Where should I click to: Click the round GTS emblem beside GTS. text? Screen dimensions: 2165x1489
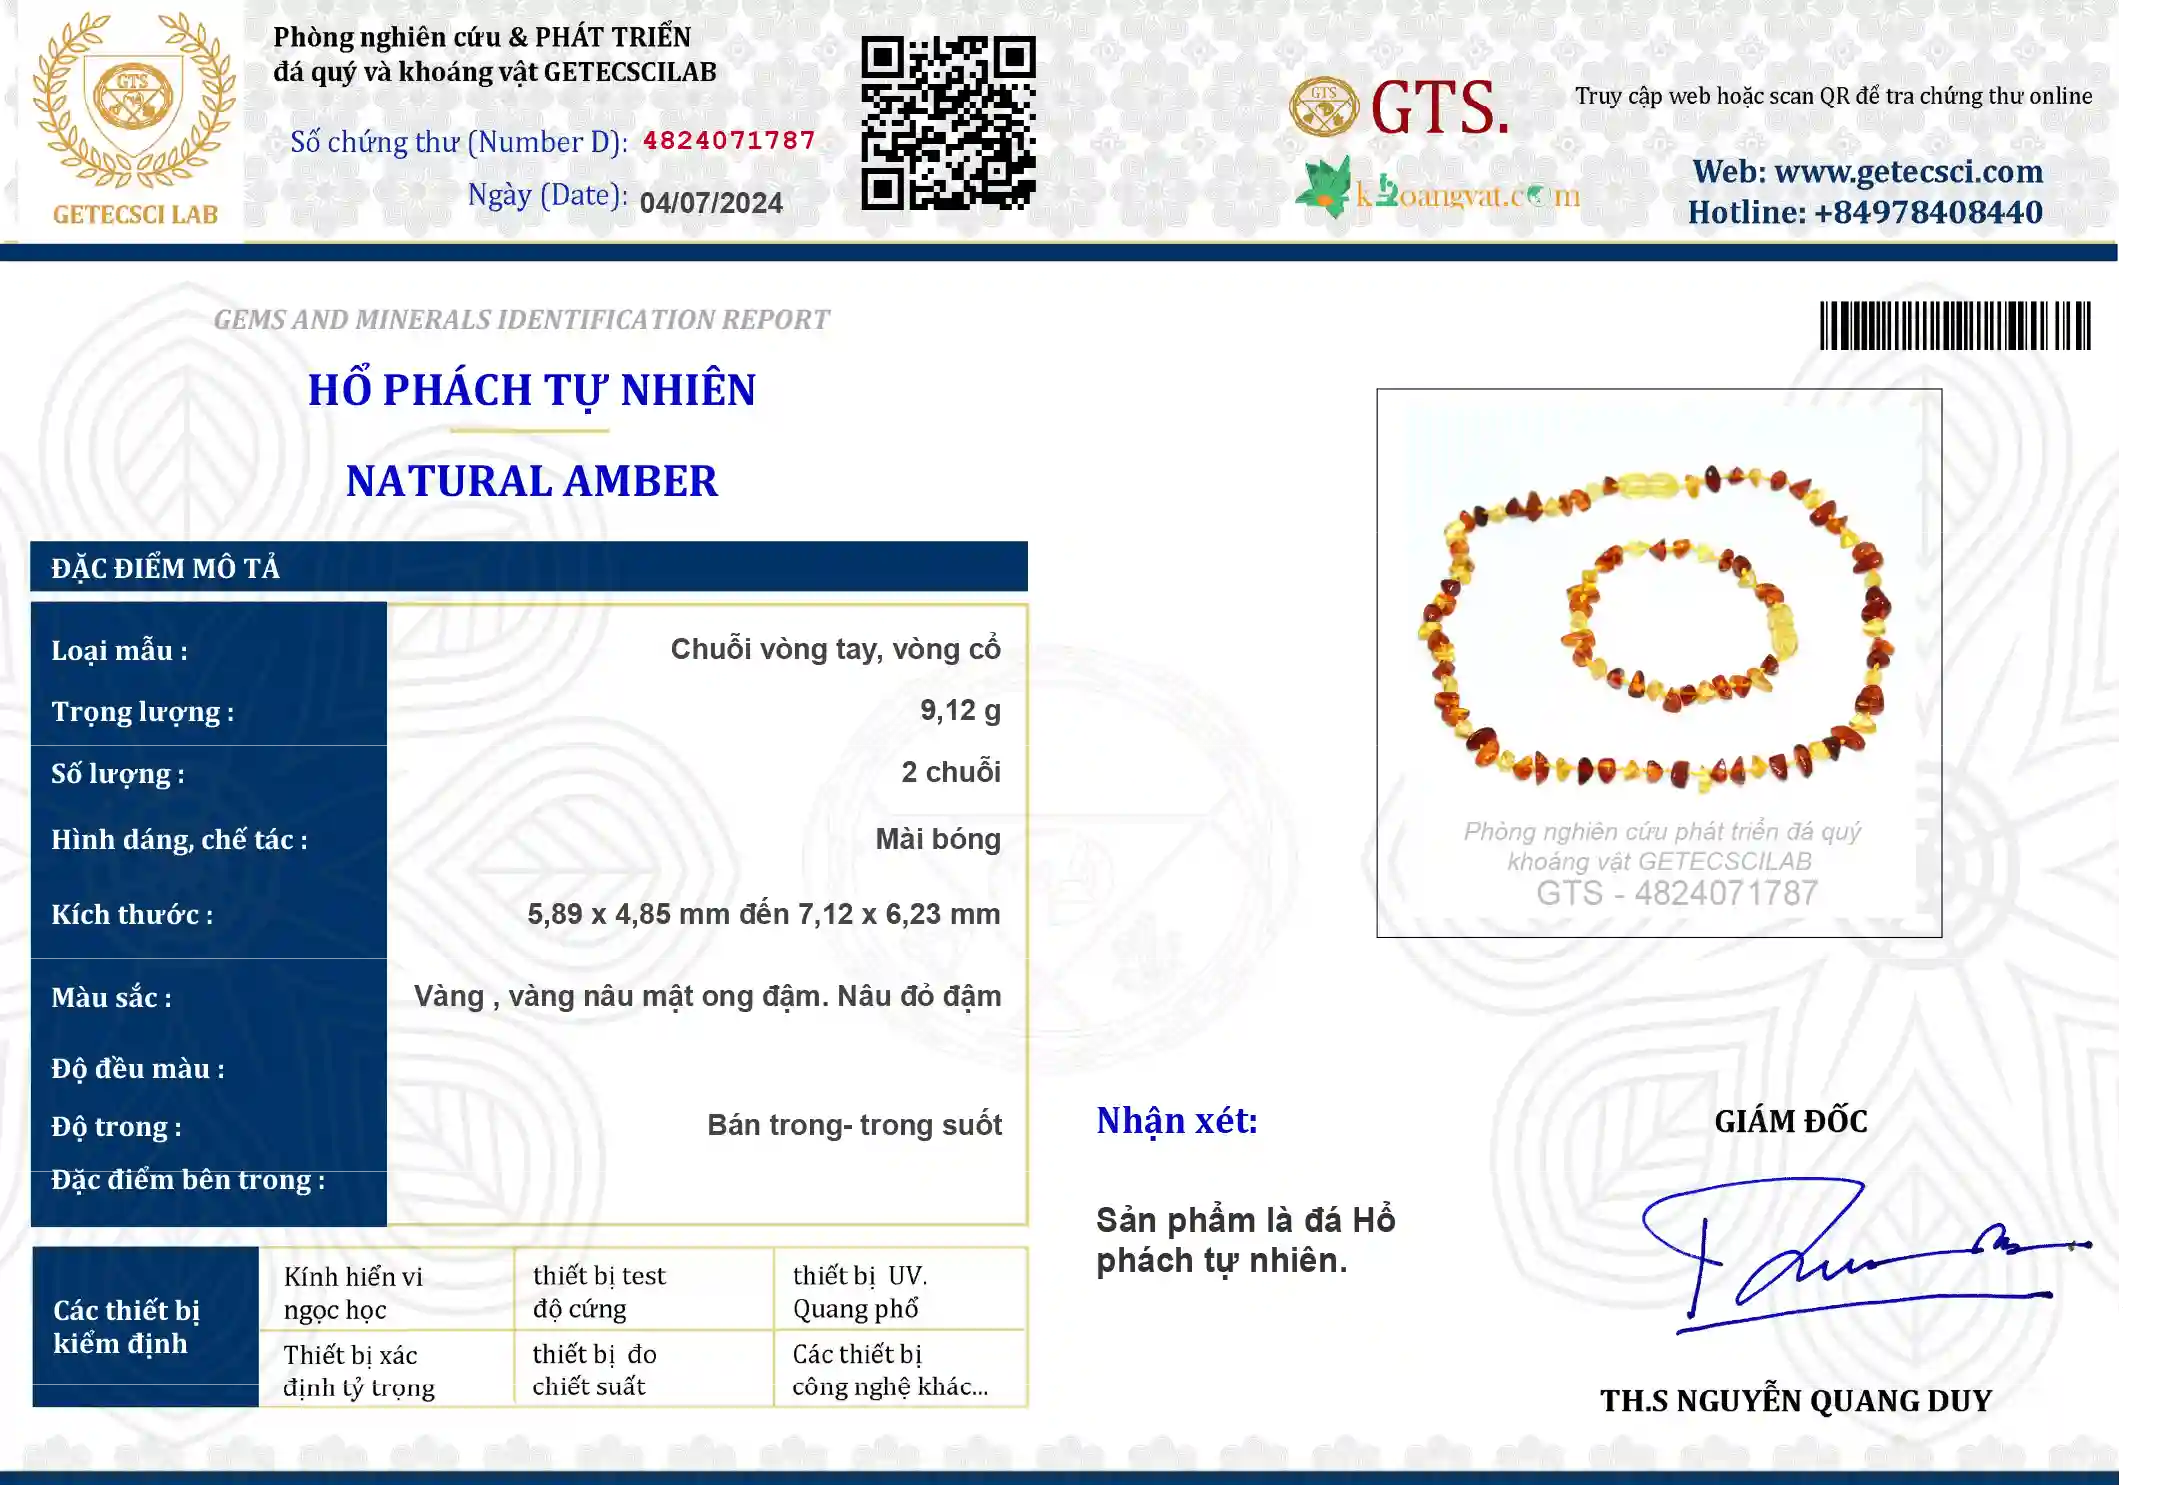tap(1323, 107)
